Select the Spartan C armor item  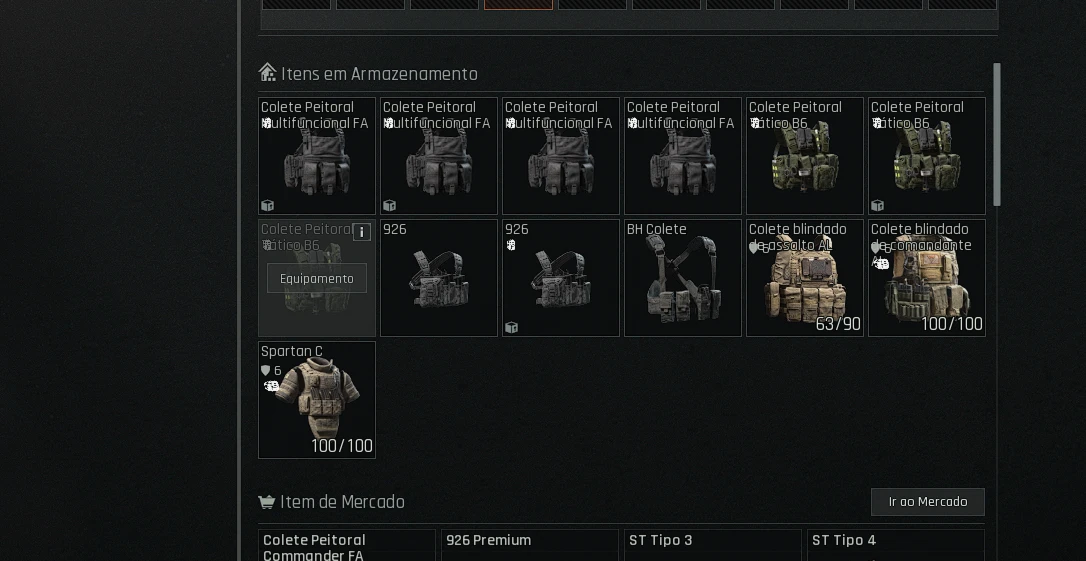click(317, 400)
